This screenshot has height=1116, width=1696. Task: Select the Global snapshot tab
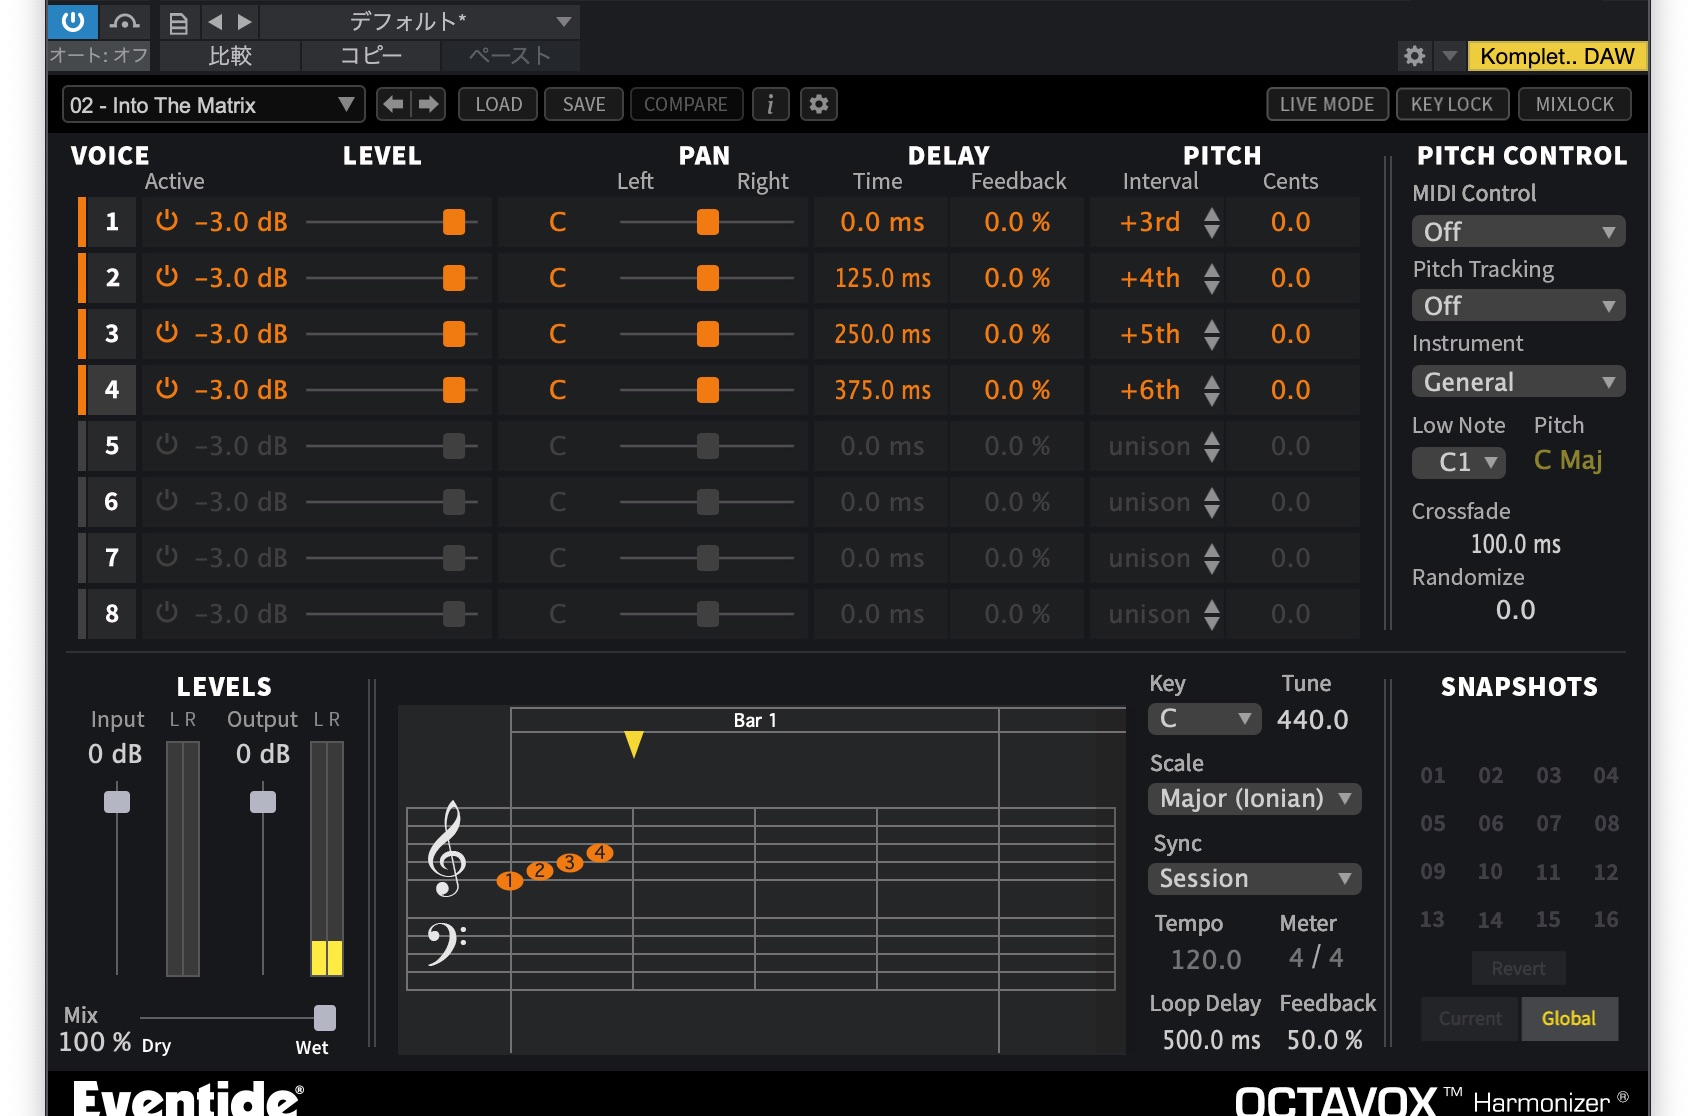click(x=1568, y=1018)
